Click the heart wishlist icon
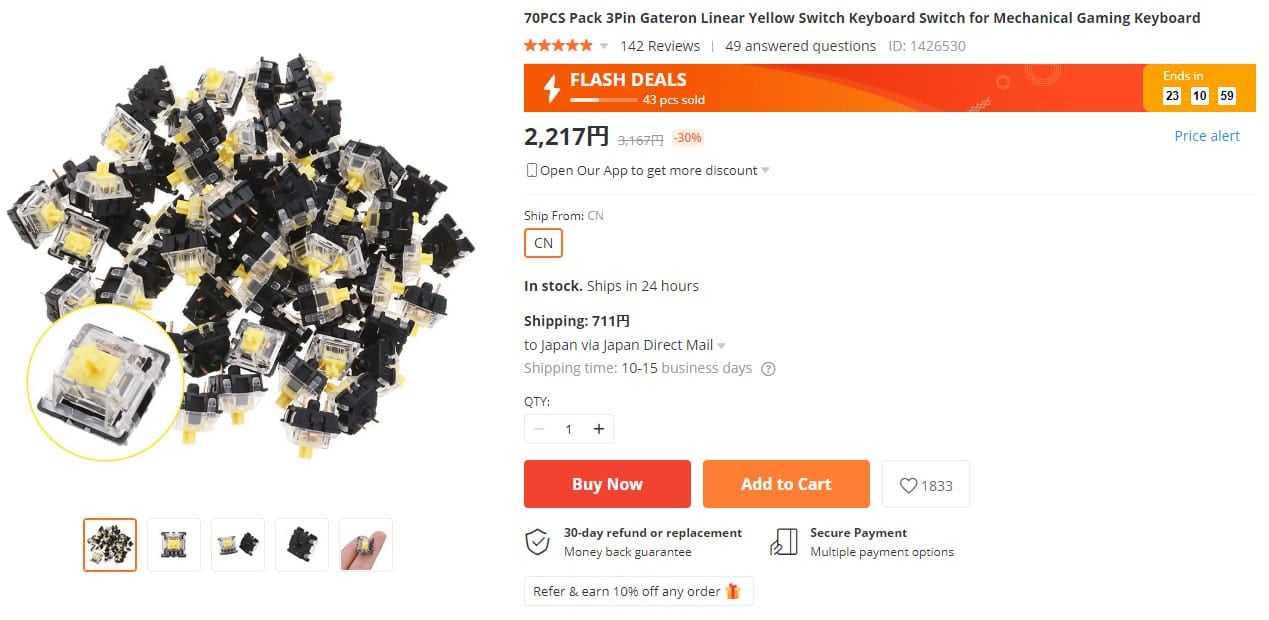This screenshot has height=620, width=1269. 908,485
